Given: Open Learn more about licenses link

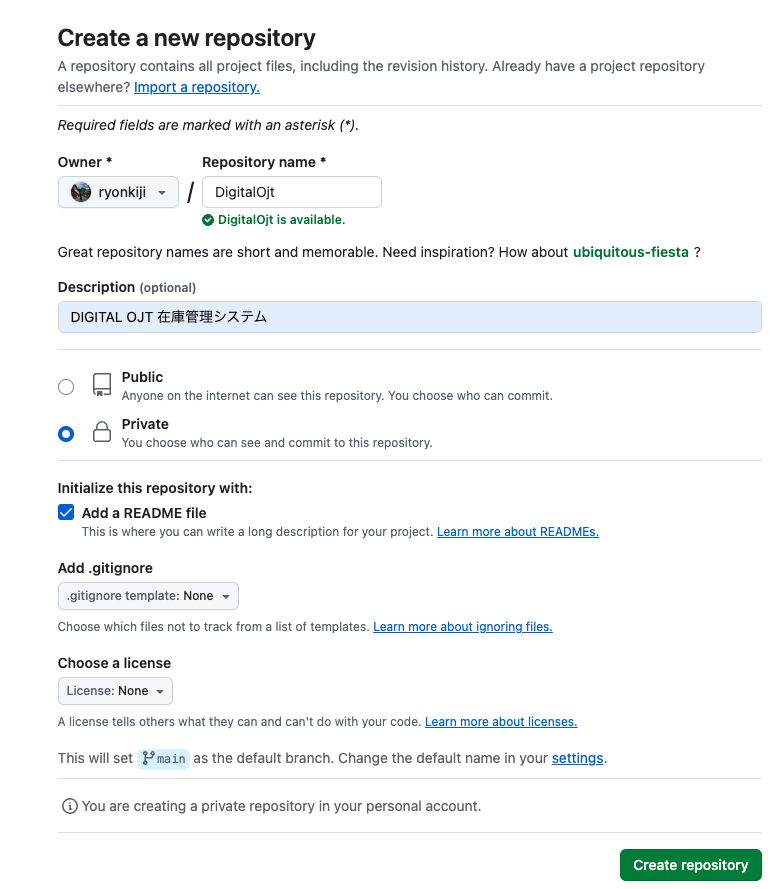Looking at the screenshot, I should pyautogui.click(x=501, y=722).
